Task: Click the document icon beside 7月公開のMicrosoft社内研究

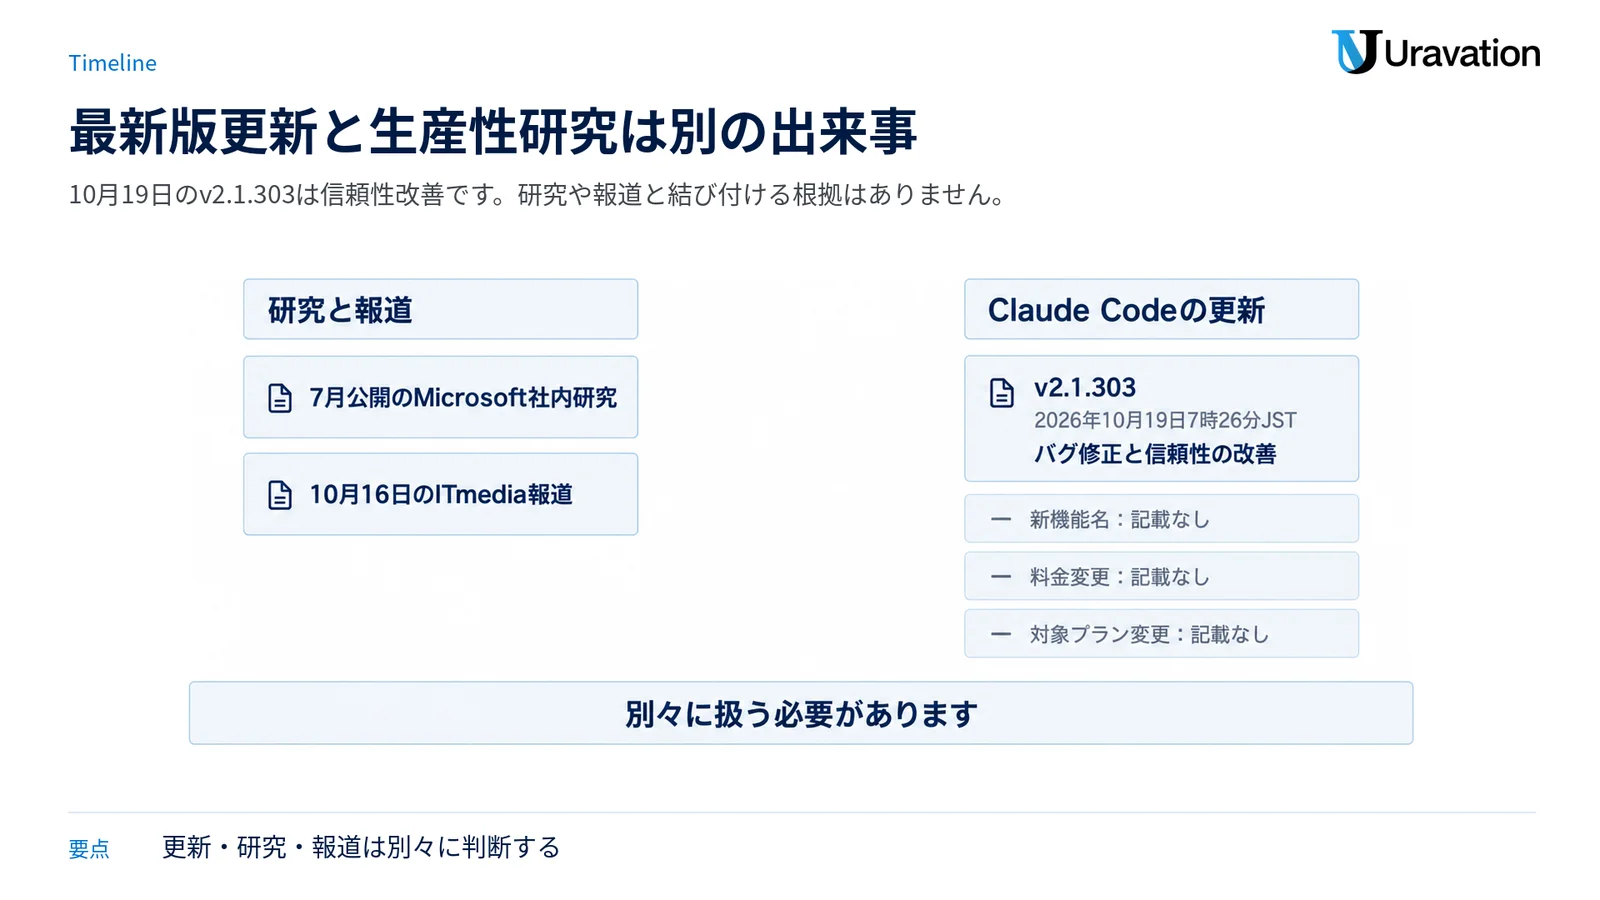Action: (280, 398)
